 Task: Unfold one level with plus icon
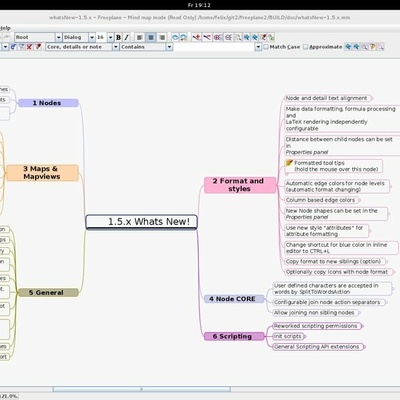pos(218,37)
